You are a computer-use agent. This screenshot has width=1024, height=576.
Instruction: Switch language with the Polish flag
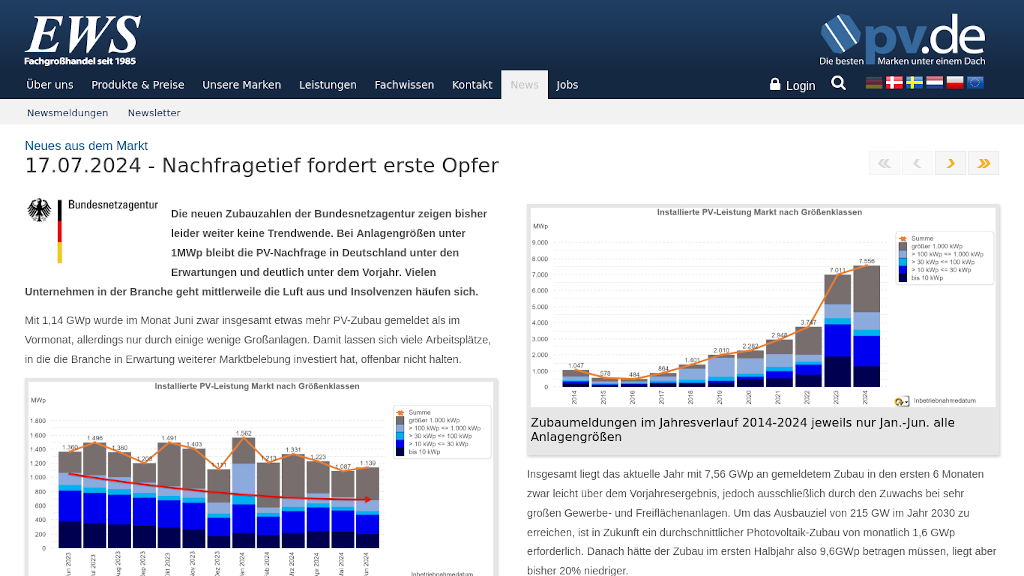click(955, 83)
